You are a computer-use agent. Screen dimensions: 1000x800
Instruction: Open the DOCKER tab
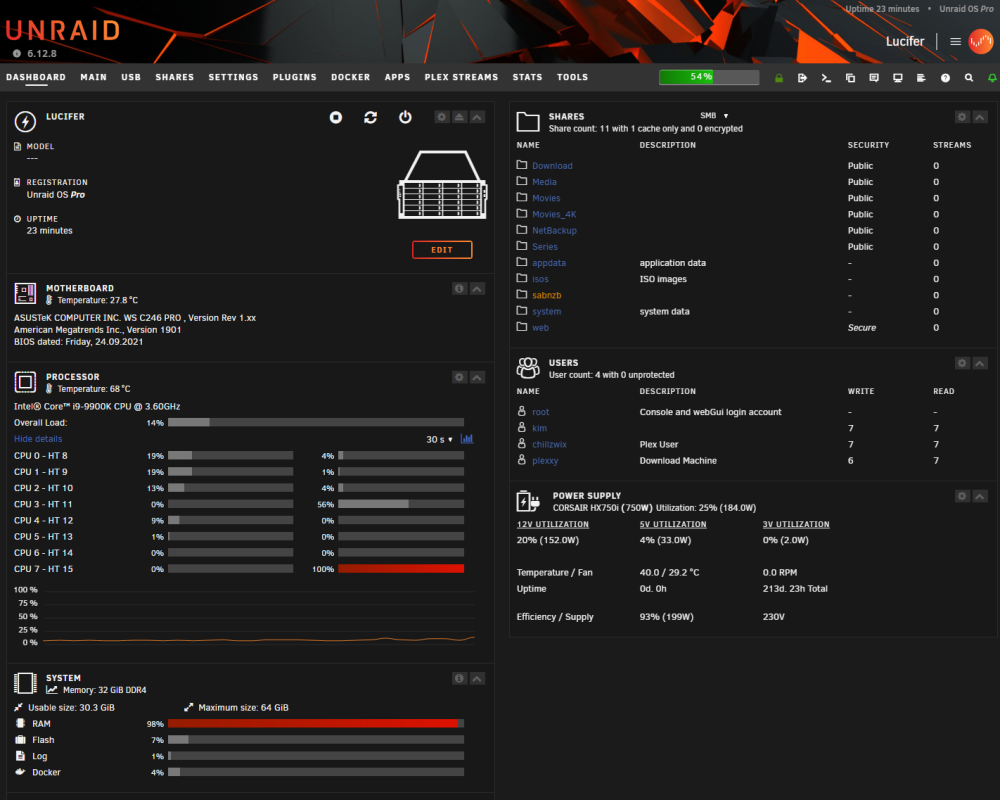click(350, 77)
